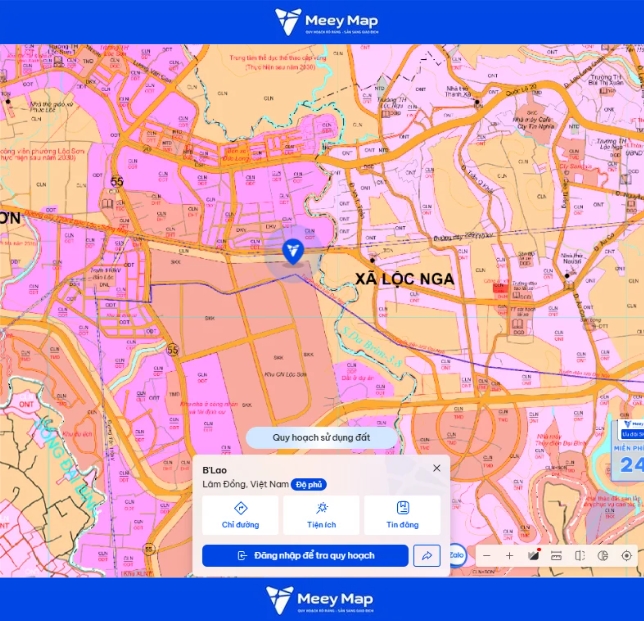Viewport: 644px width, 621px height.
Task: Click the Khu CN Lộc Sơn label
Action: [x=285, y=375]
